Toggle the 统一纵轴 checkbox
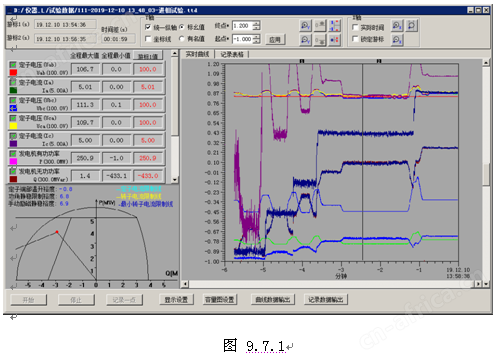The width and height of the screenshot is (497, 360). pyautogui.click(x=148, y=27)
